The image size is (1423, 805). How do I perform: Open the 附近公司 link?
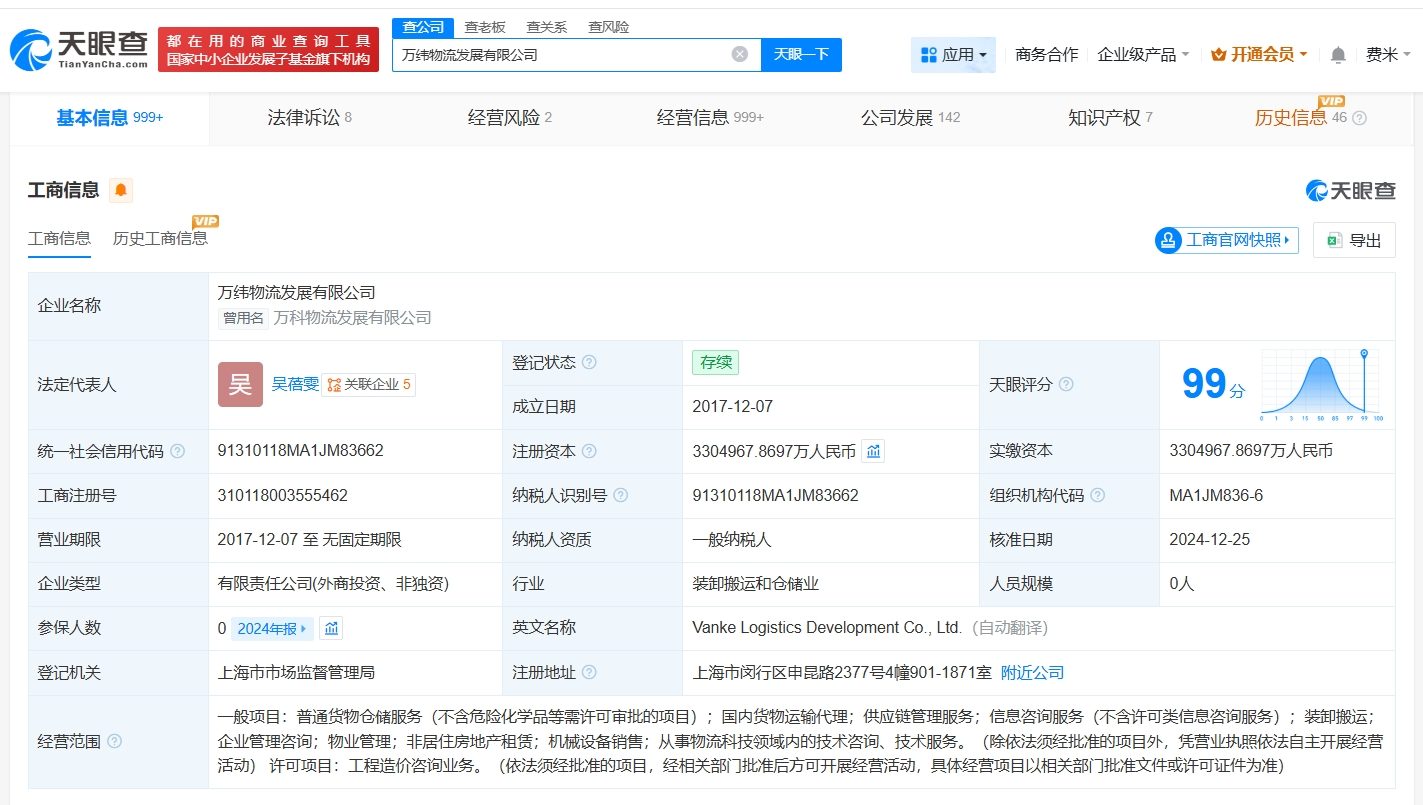(1034, 672)
